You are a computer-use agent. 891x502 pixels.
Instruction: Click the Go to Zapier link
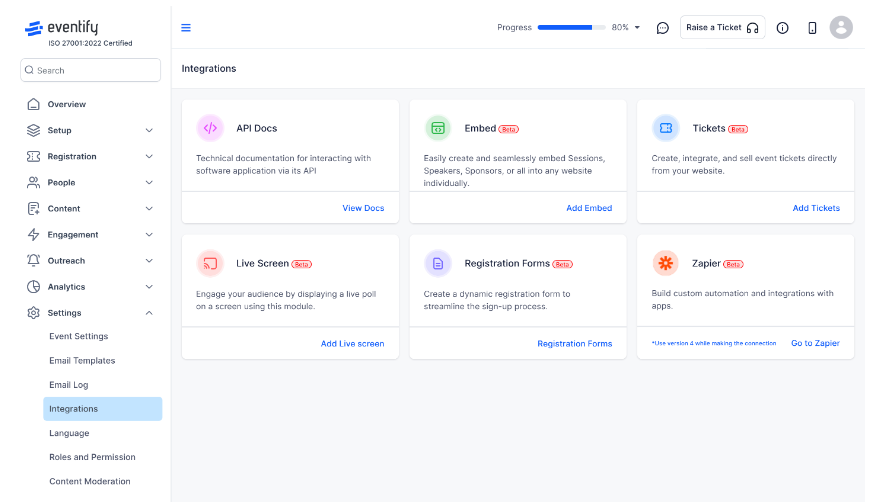pyautogui.click(x=815, y=343)
